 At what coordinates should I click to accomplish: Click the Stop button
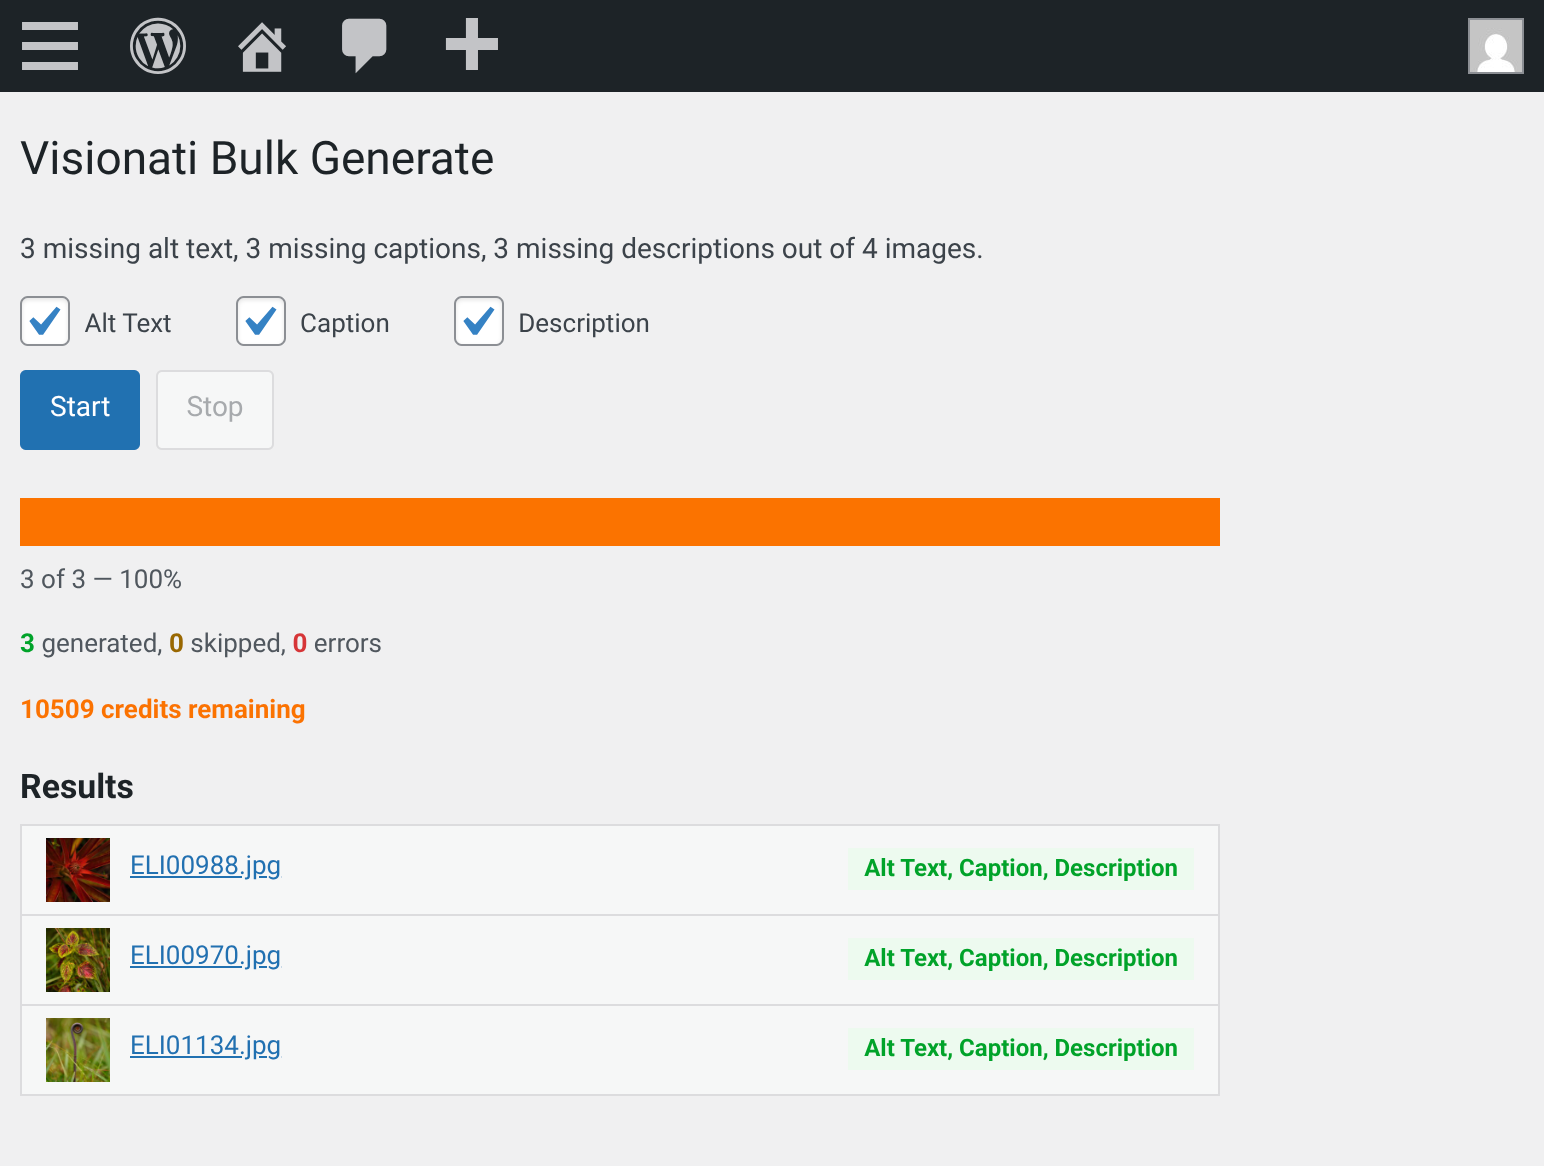214,409
